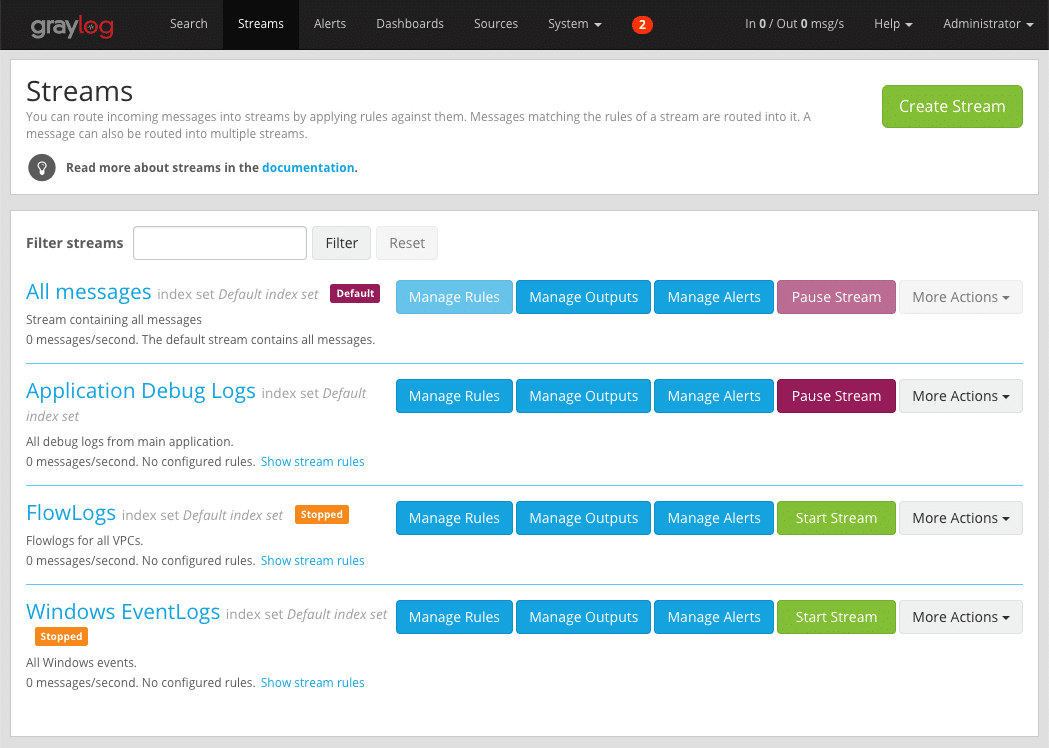Expand More Actions for Application Debug Logs
Screen dimensions: 1049x748
(x=960, y=396)
